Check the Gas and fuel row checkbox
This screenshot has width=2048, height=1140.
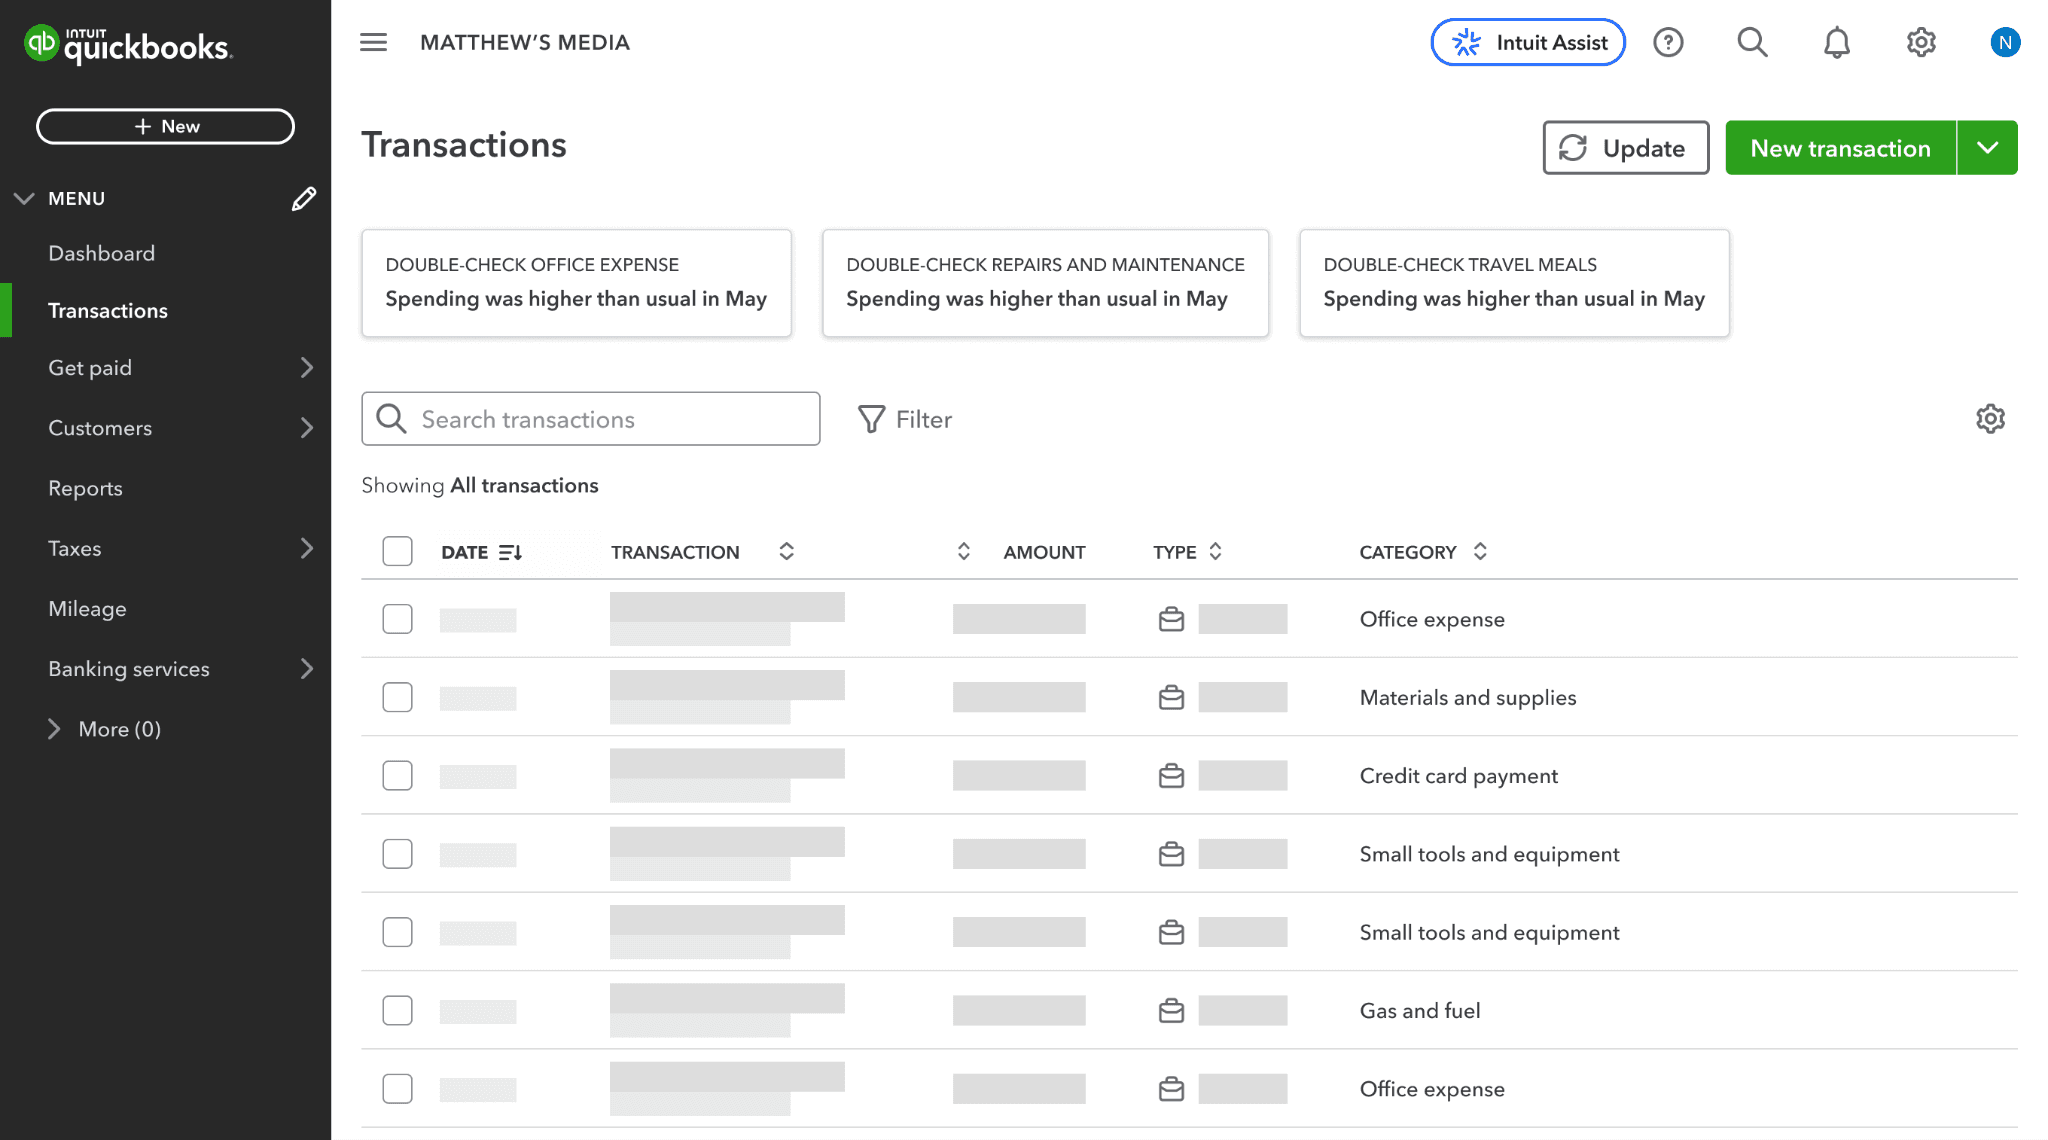(x=397, y=1010)
